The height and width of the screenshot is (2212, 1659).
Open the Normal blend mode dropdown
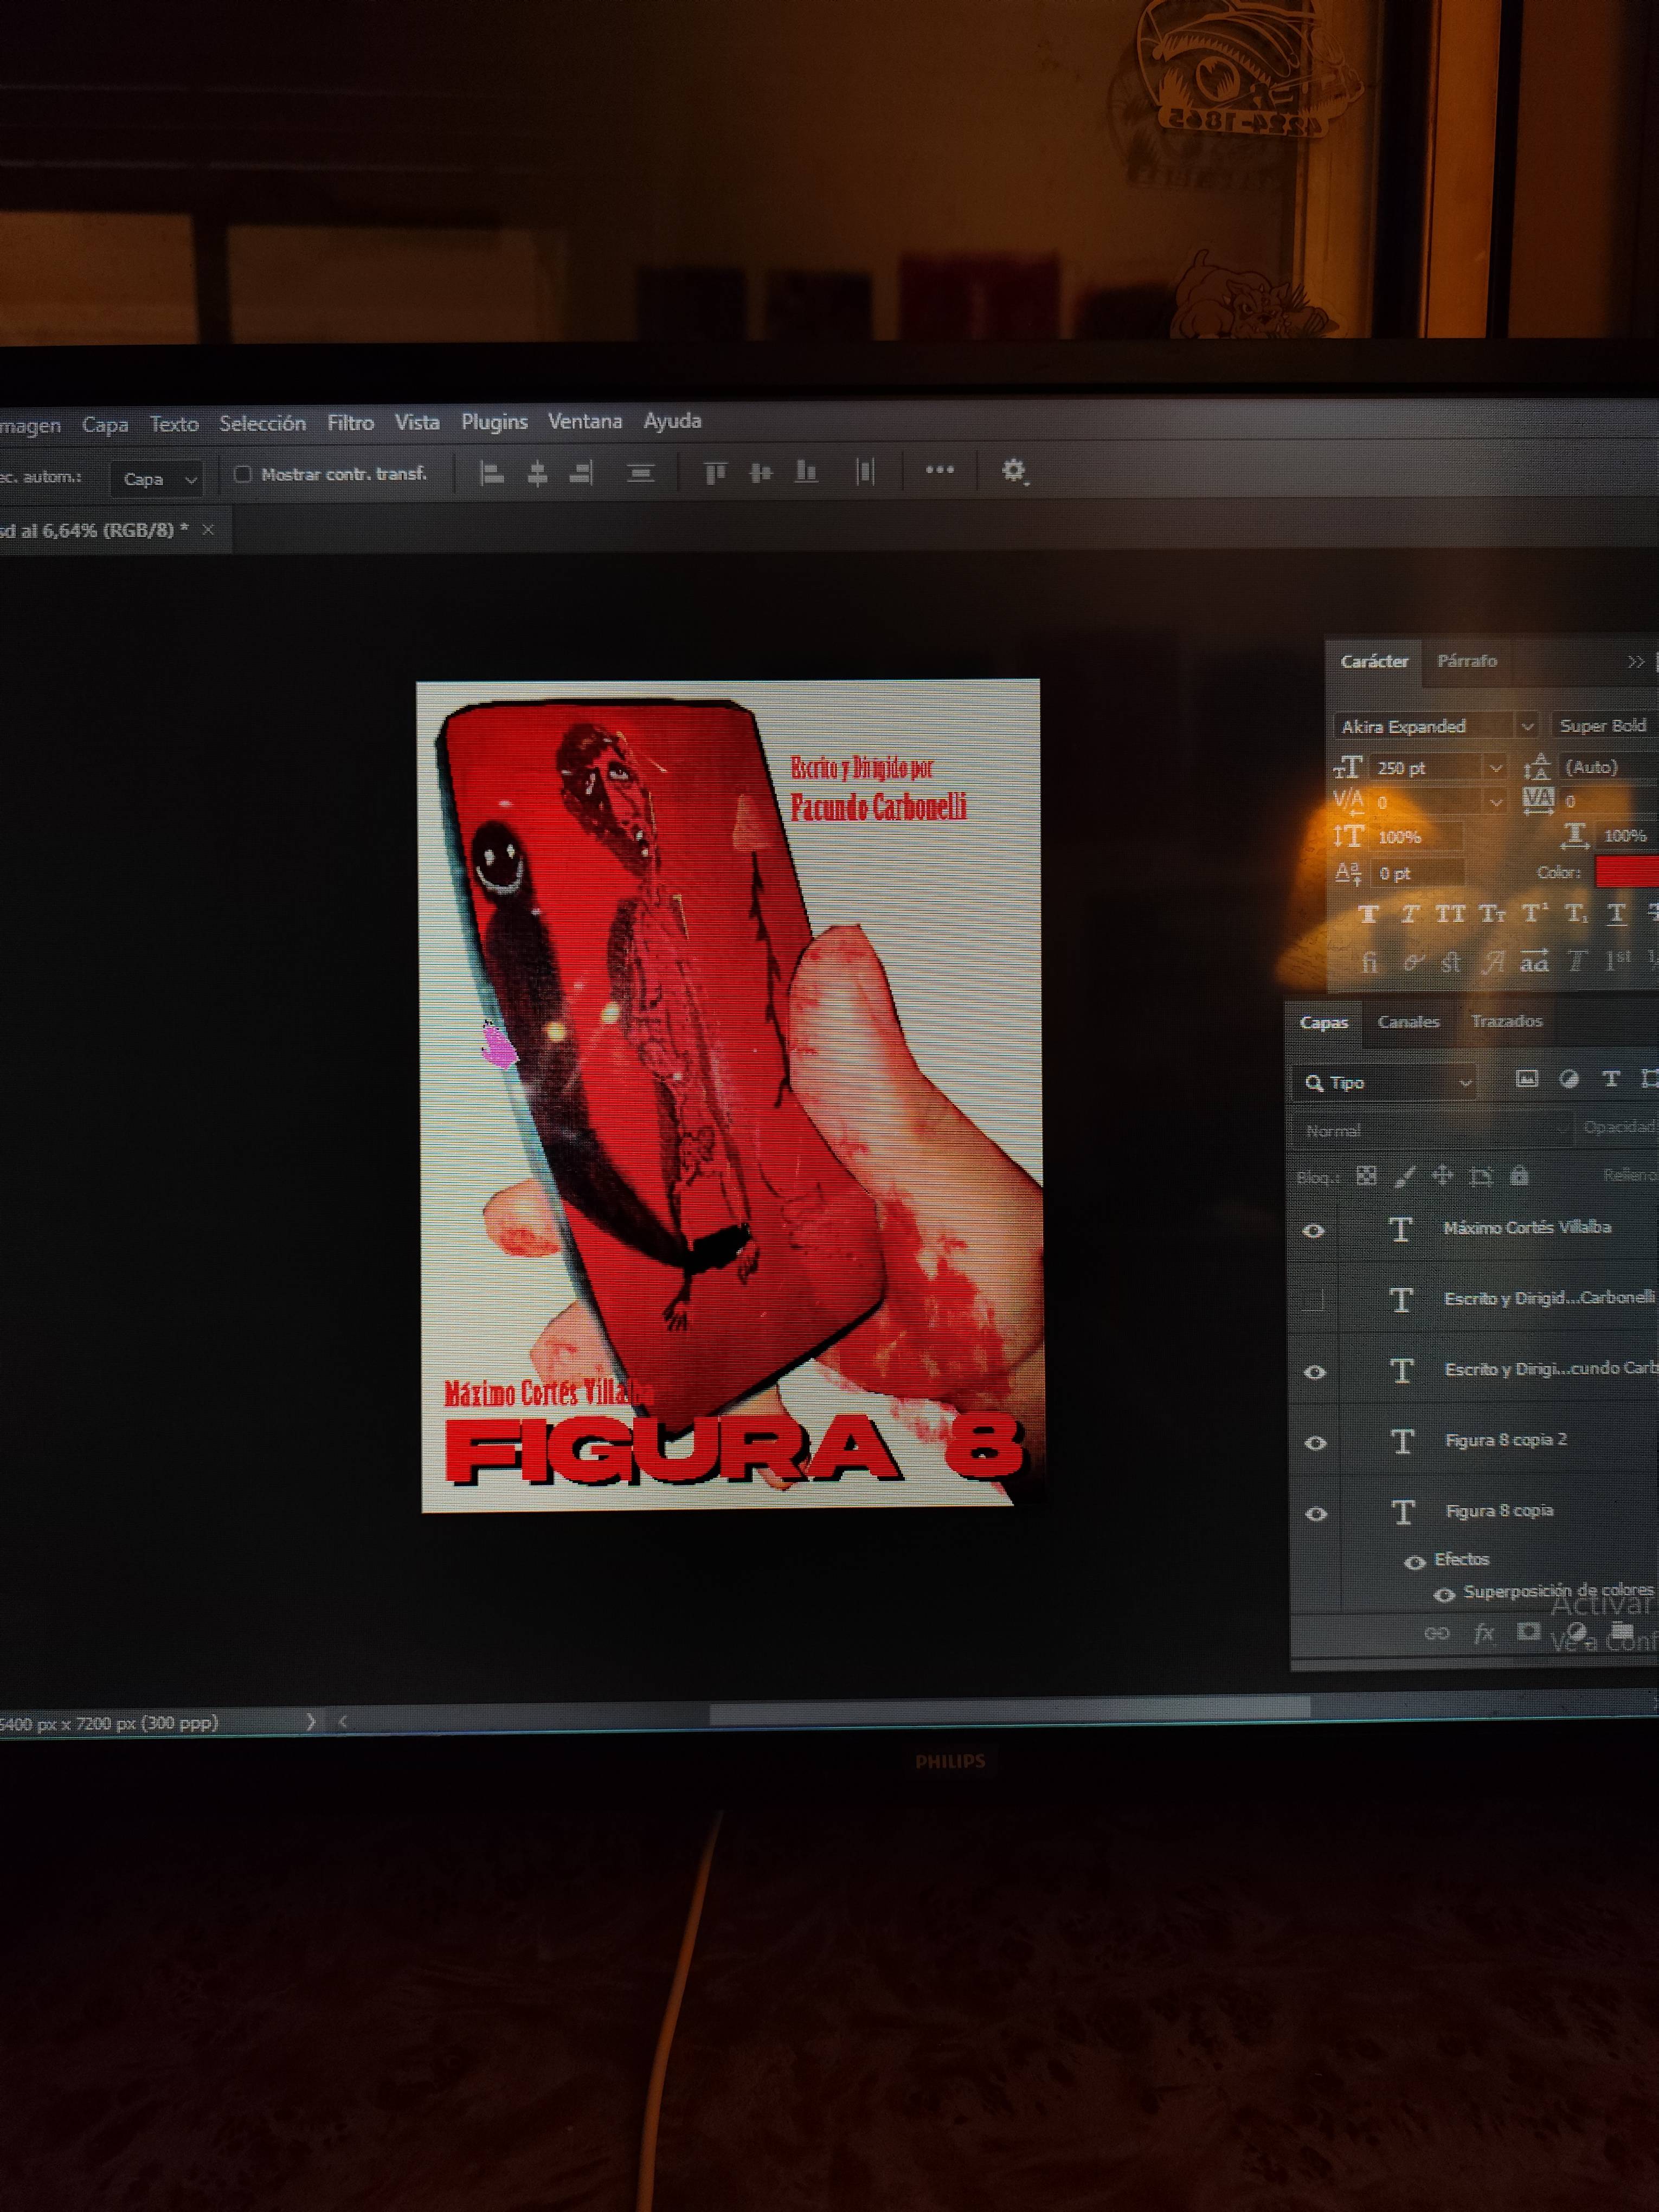pyautogui.click(x=1434, y=1131)
